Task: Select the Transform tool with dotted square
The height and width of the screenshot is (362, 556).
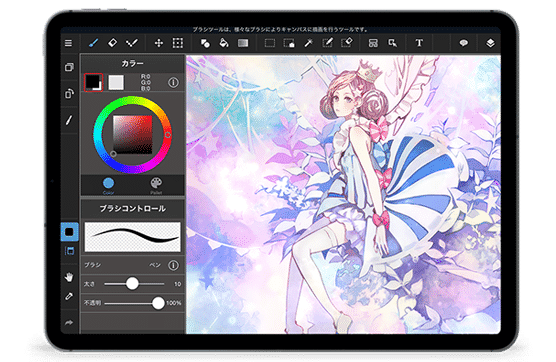Action: pos(178,43)
